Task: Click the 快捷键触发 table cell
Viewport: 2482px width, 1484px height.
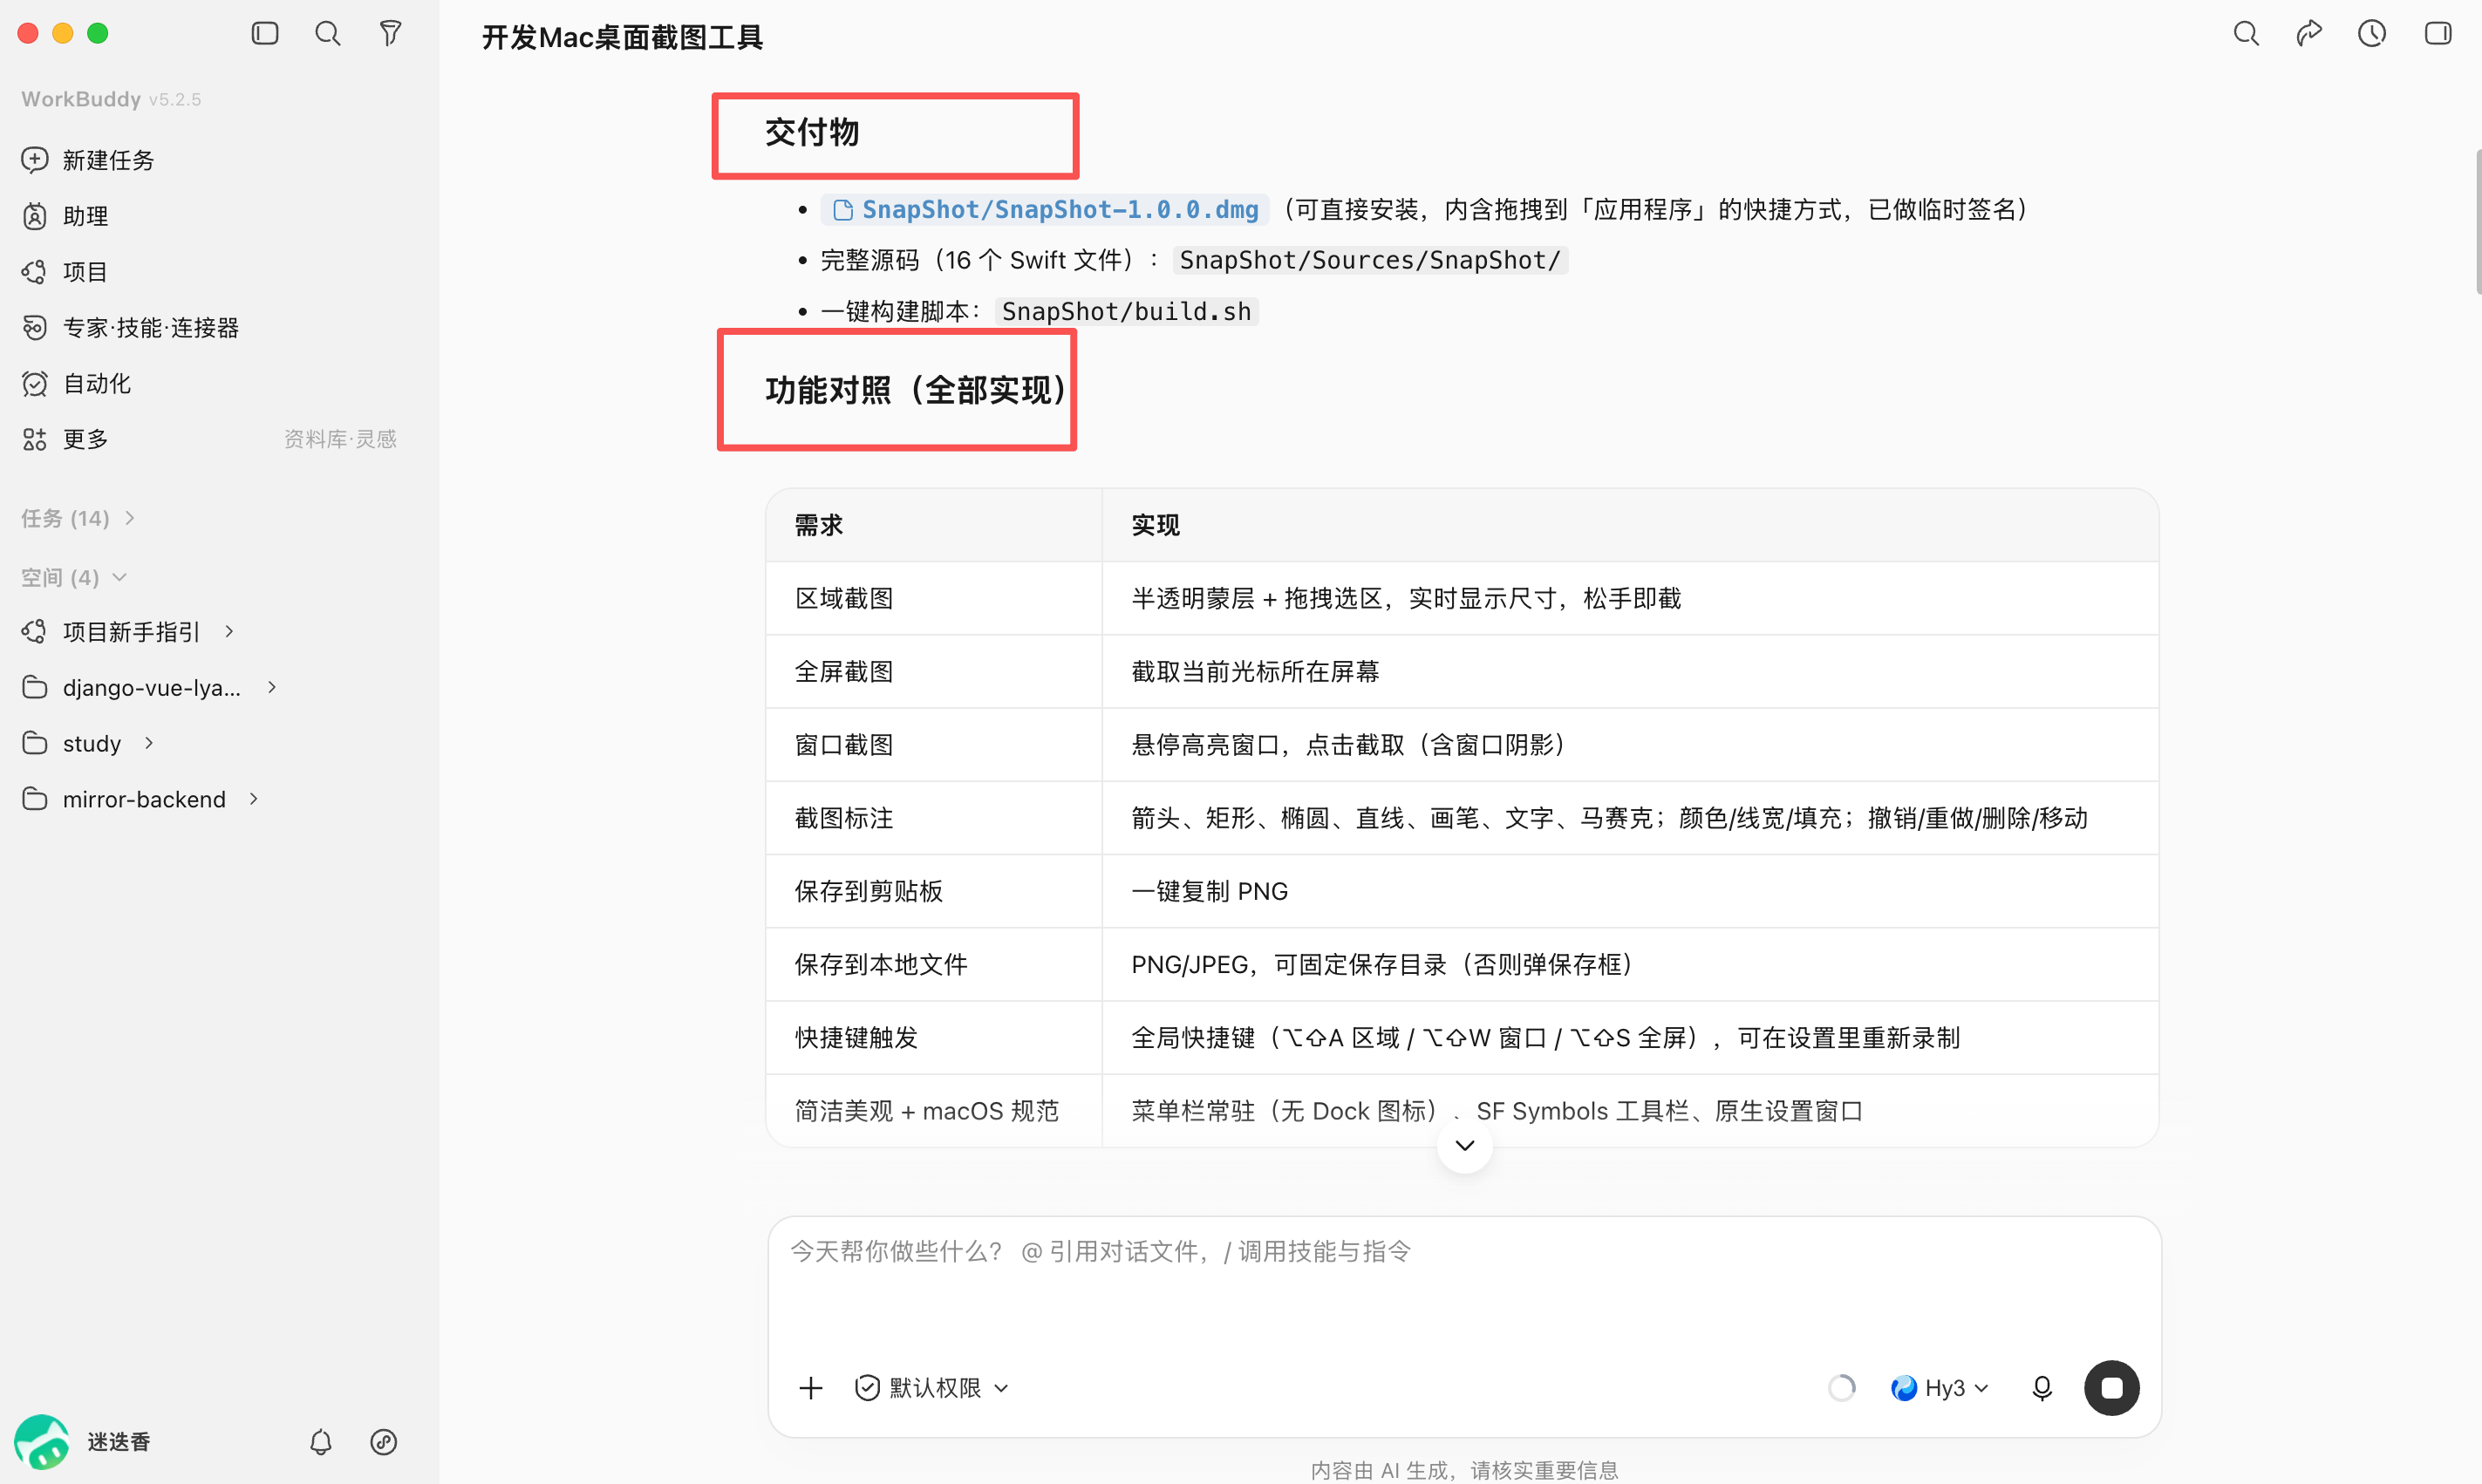Action: click(x=934, y=1037)
